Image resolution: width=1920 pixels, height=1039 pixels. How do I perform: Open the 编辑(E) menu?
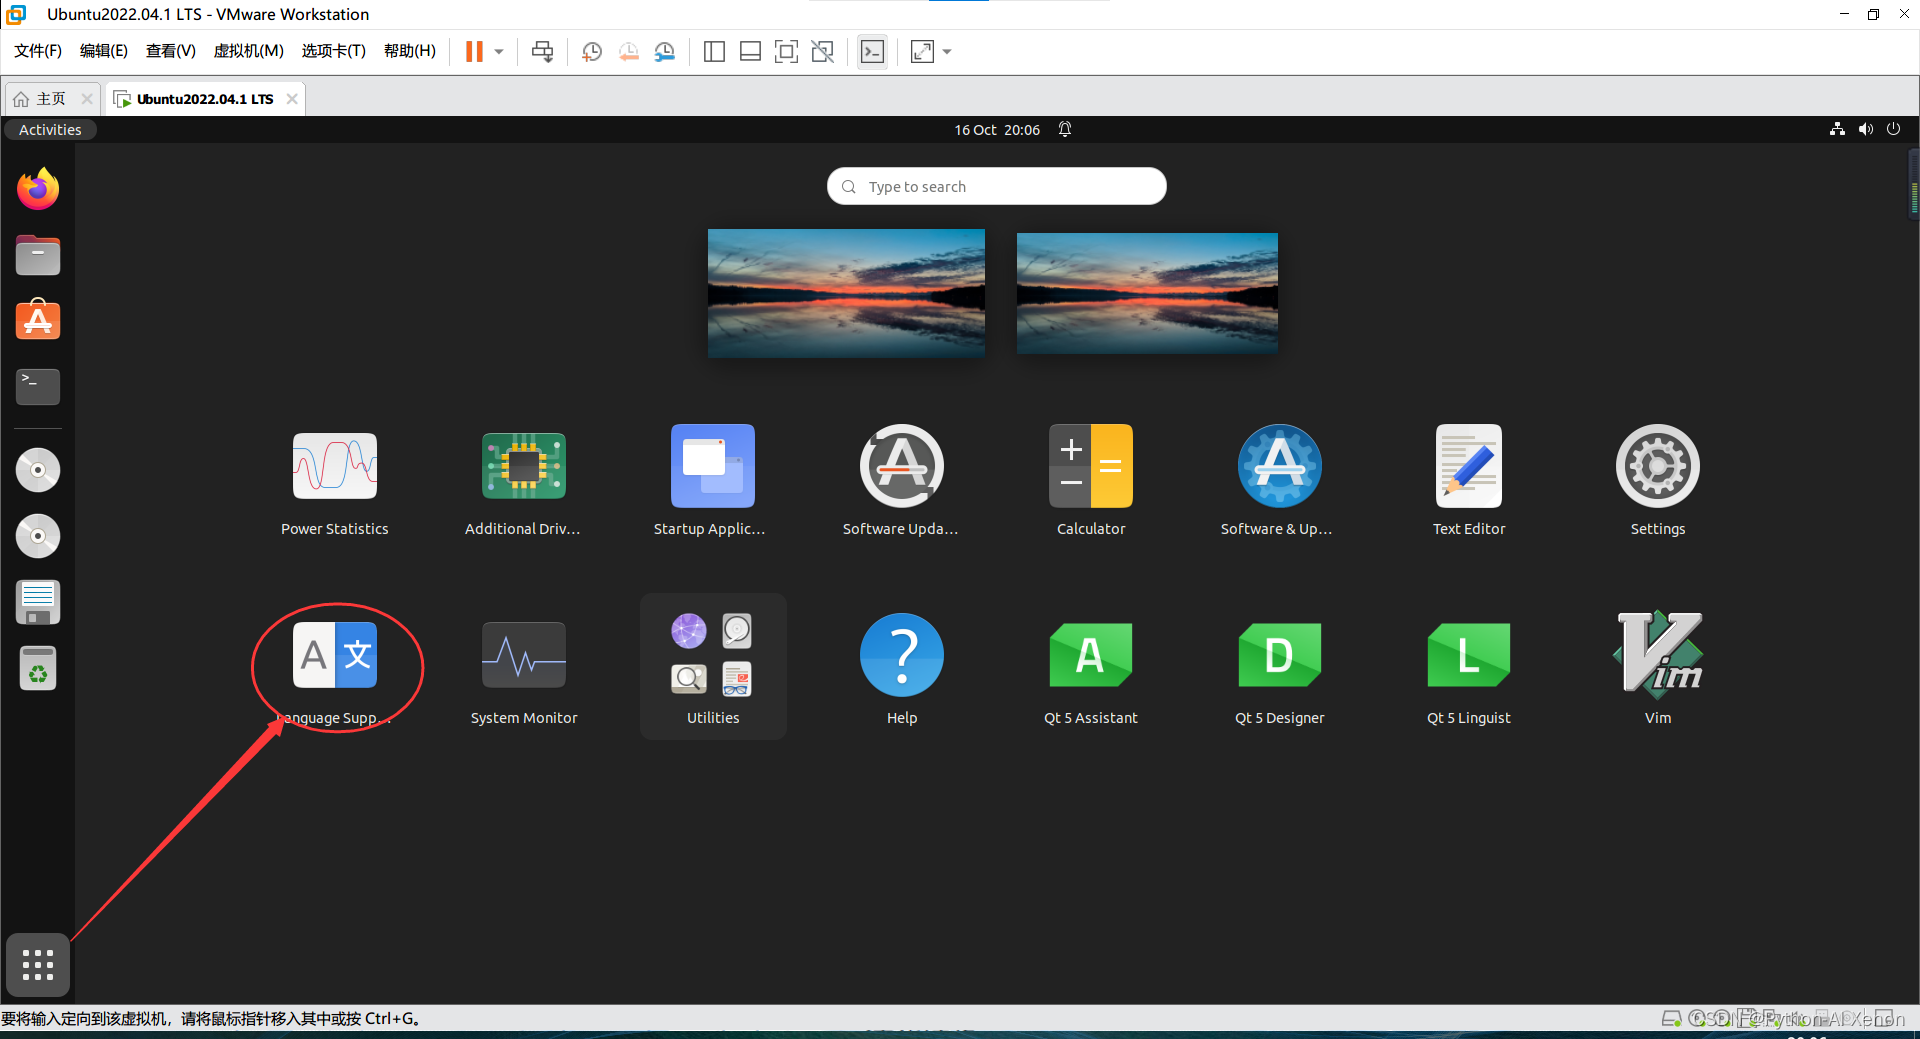(x=104, y=51)
